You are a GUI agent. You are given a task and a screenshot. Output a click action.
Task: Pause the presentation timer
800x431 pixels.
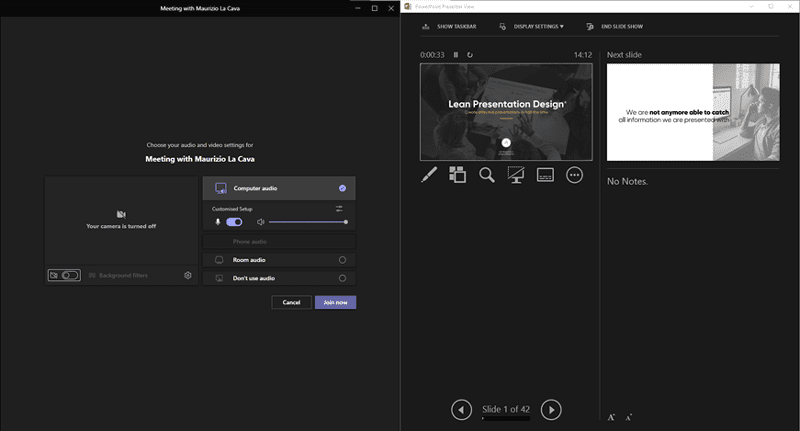coord(456,55)
